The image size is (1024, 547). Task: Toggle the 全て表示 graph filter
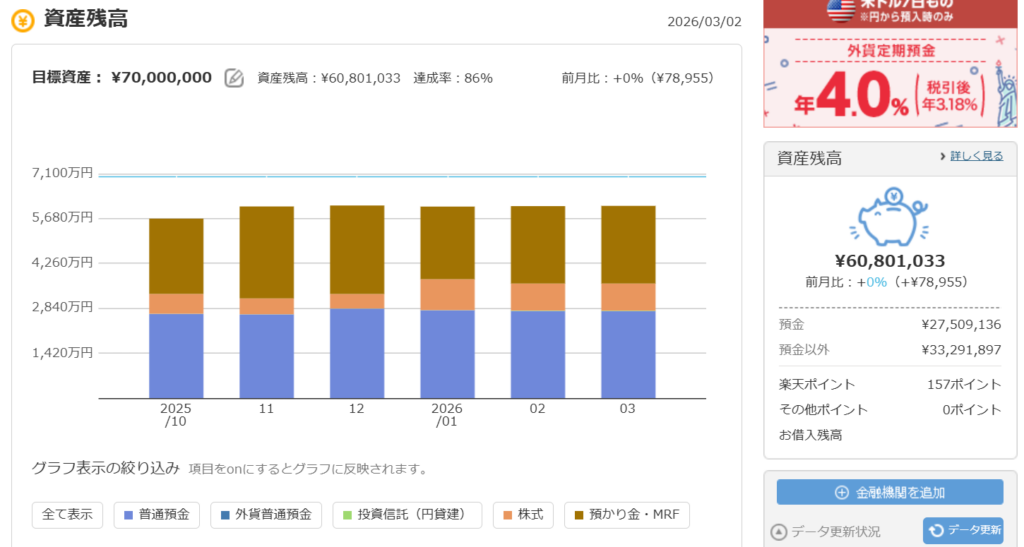(68, 515)
